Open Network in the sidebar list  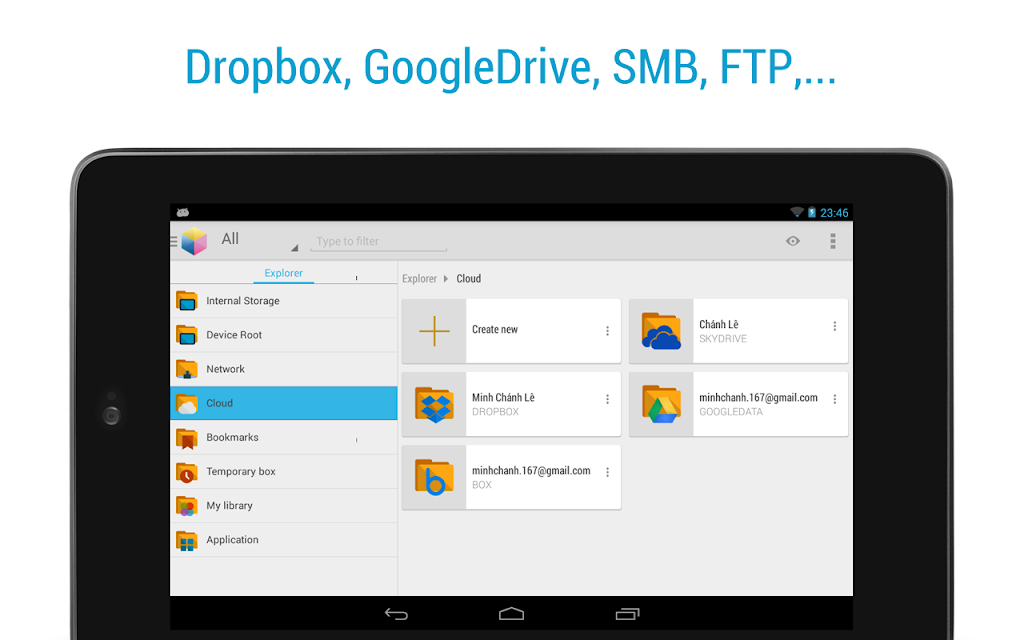click(x=283, y=369)
